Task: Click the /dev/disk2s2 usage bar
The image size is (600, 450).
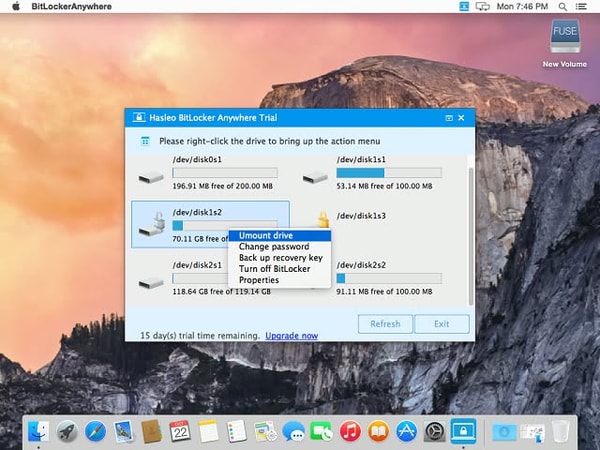Action: [389, 278]
